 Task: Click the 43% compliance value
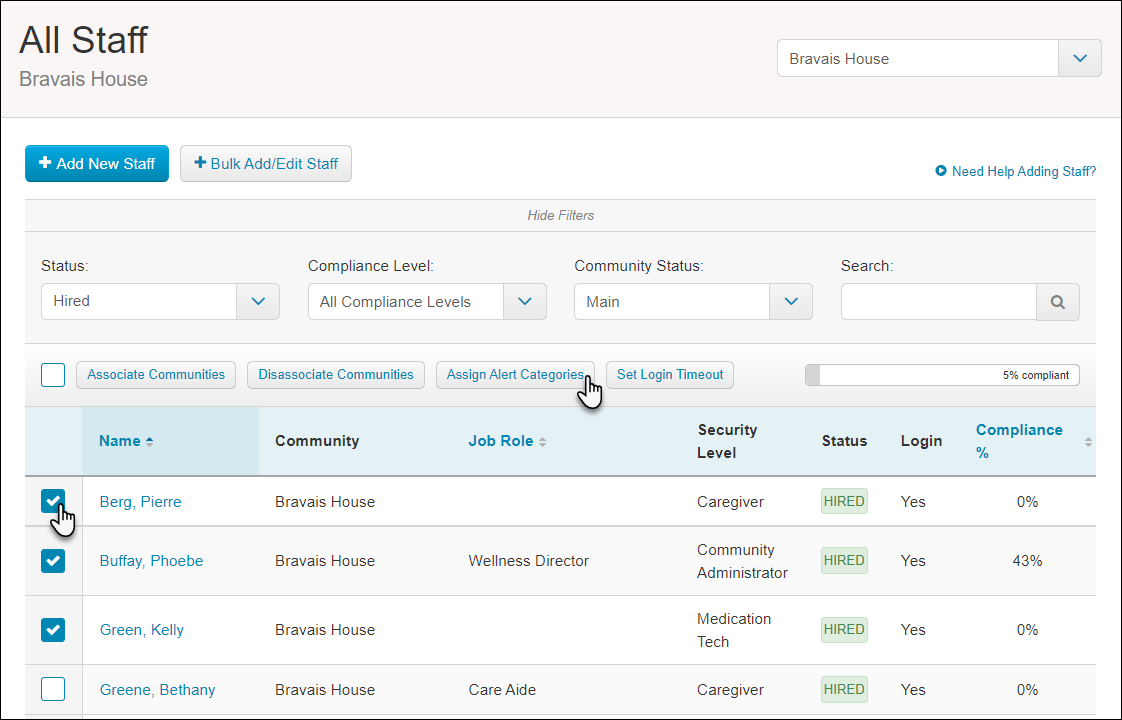[x=1027, y=561]
